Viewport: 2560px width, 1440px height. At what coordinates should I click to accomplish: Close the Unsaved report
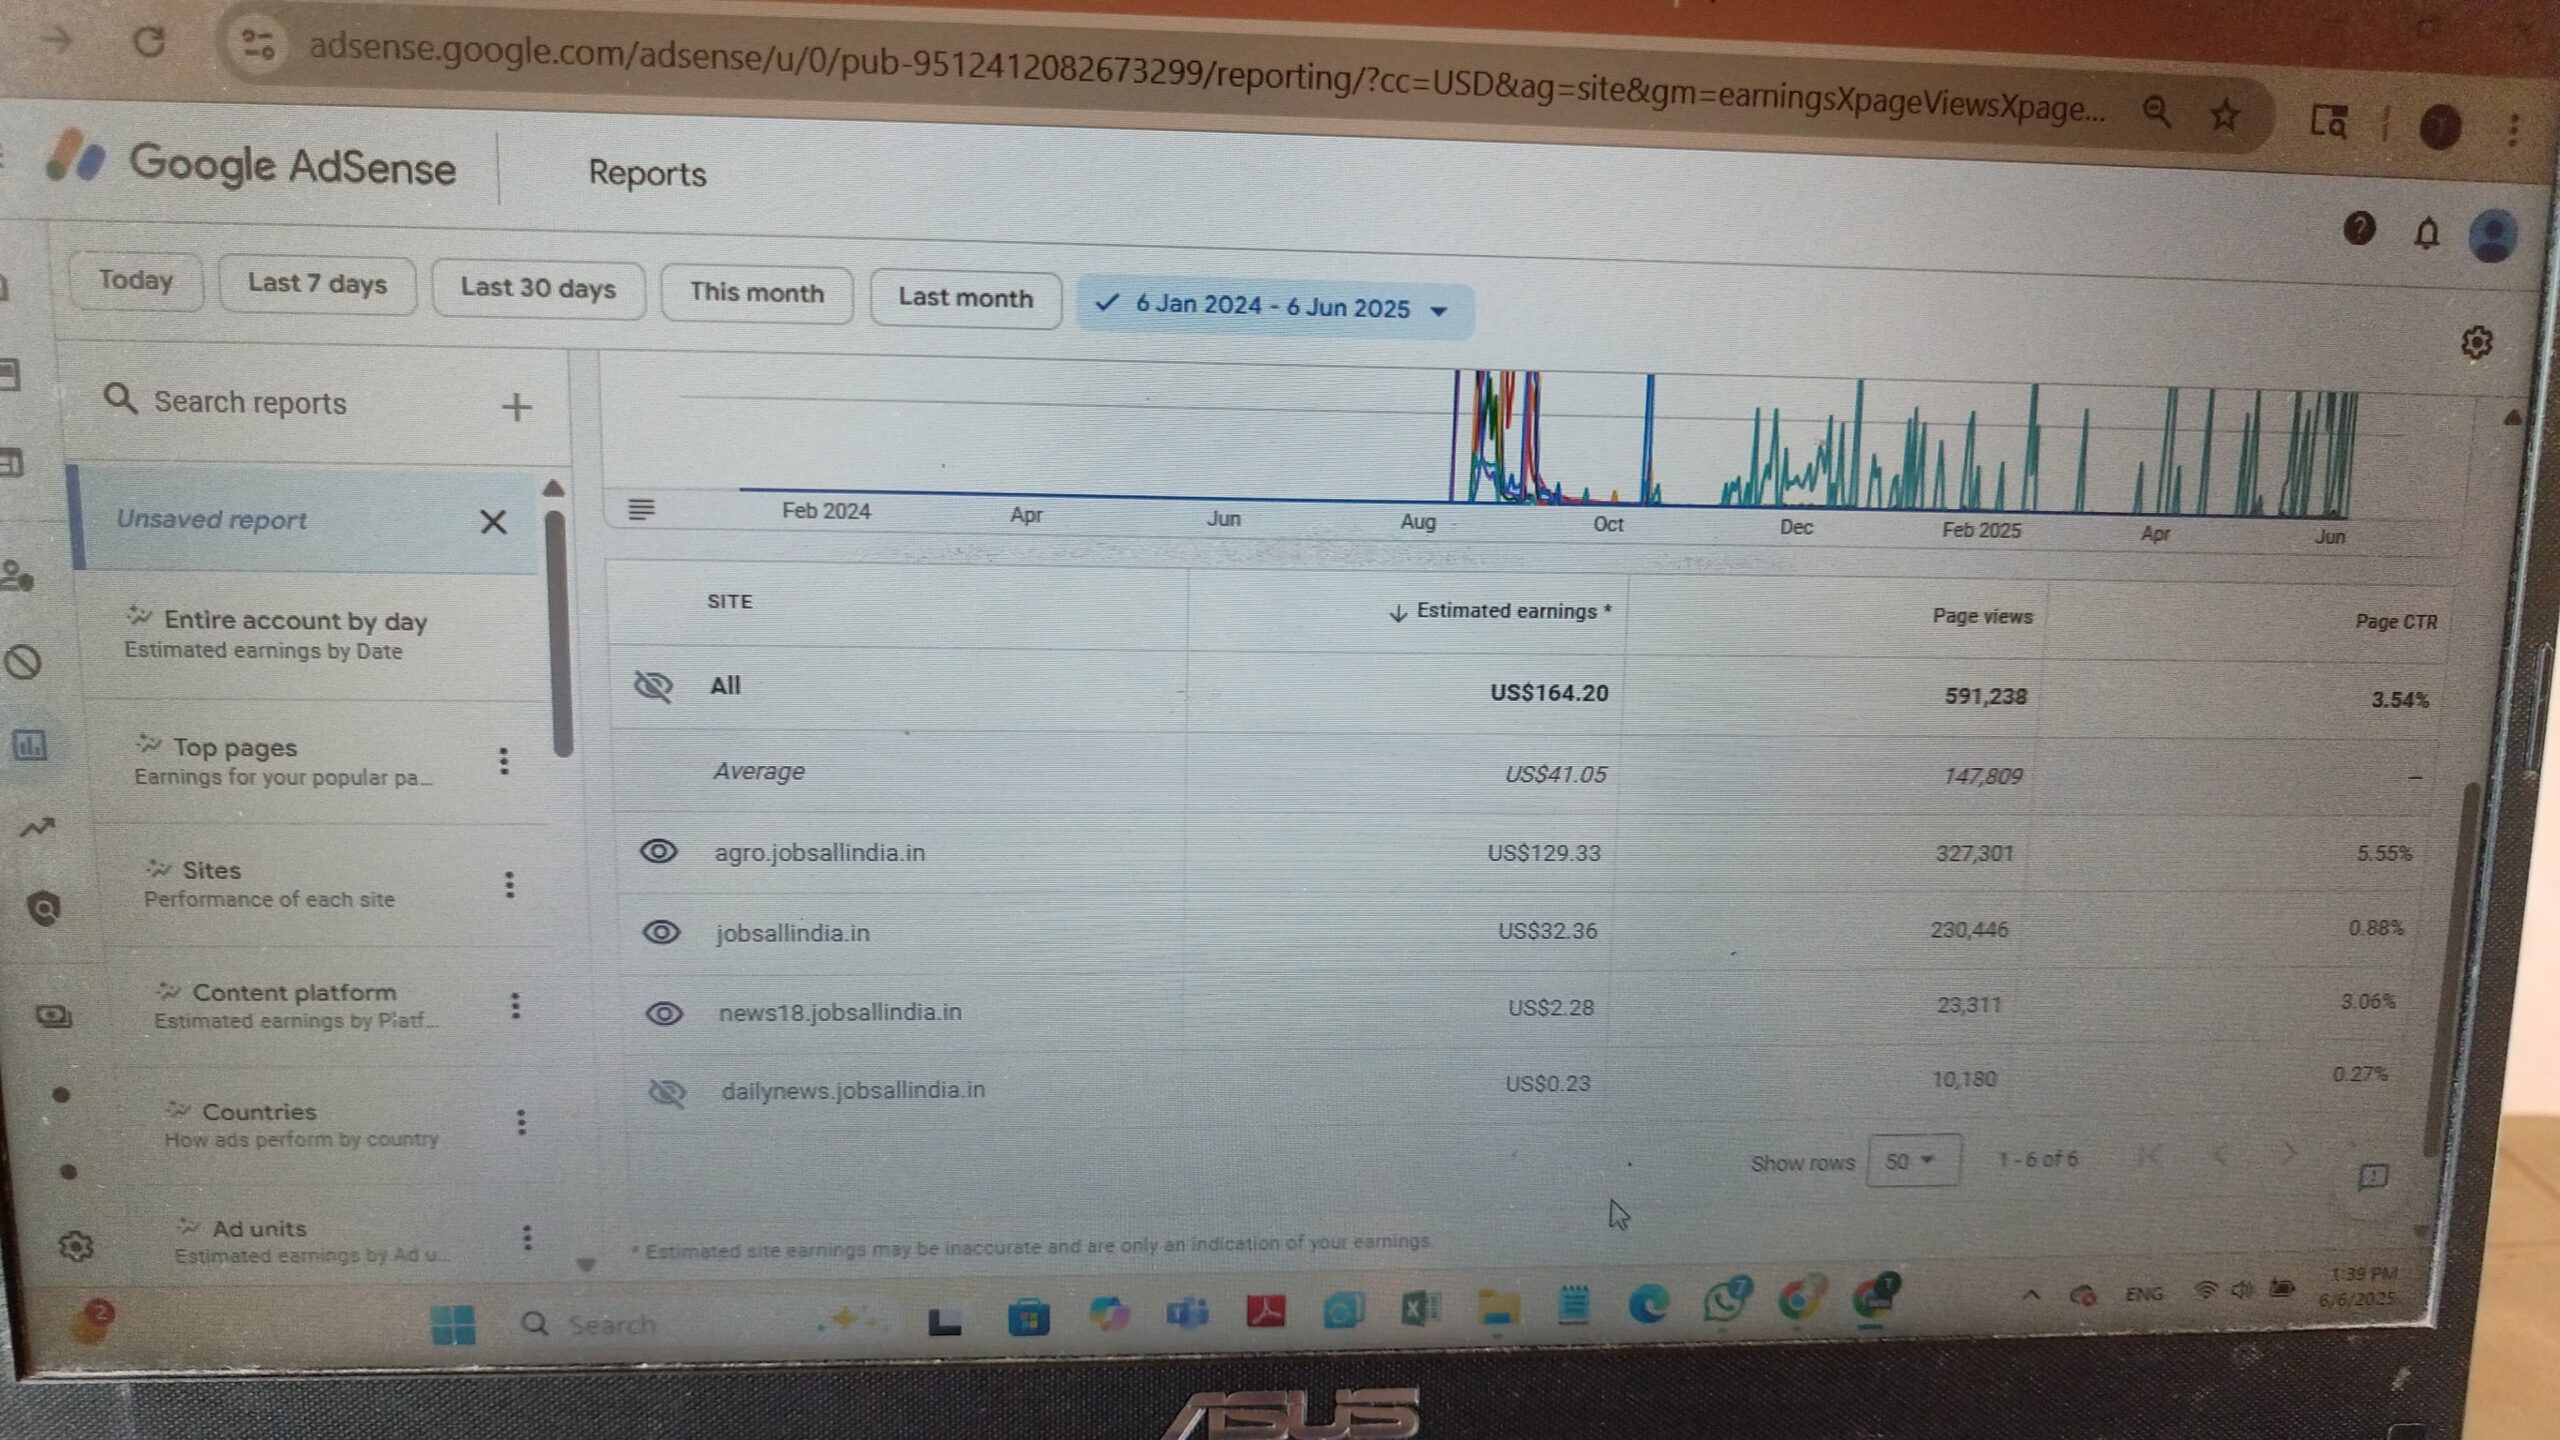coord(493,521)
